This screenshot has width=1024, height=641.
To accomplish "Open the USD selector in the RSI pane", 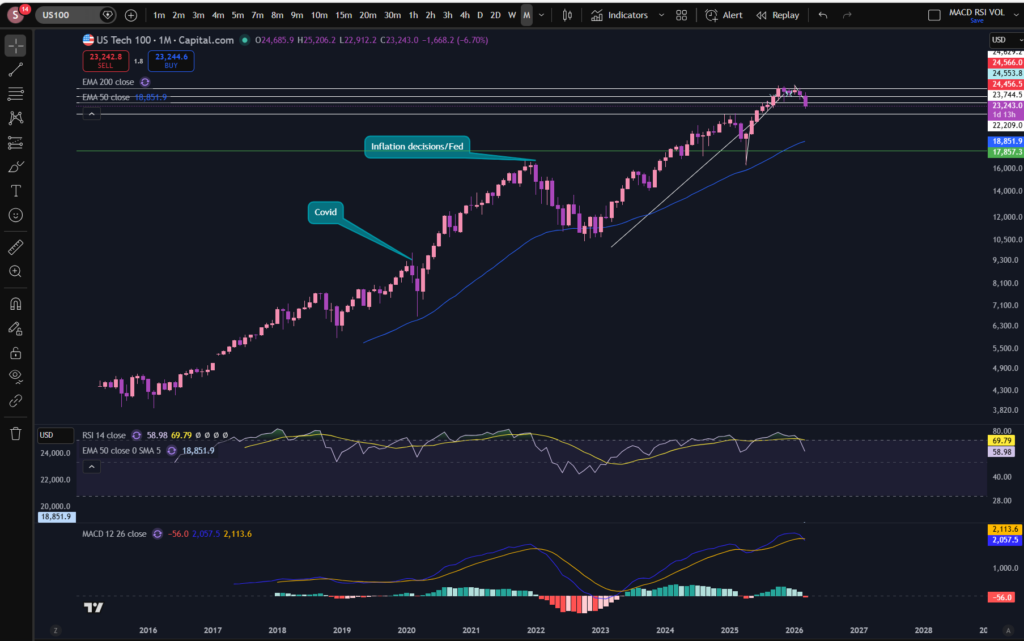I will [55, 435].
